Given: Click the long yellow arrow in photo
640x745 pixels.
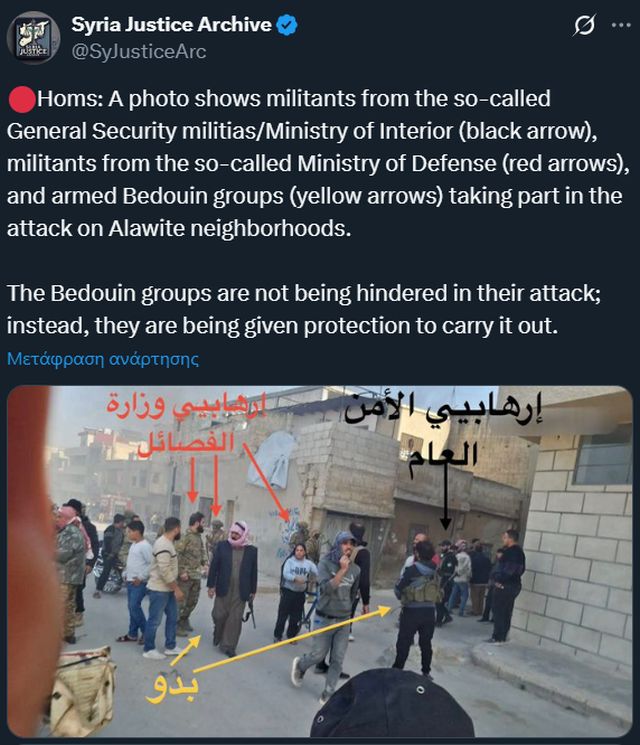Looking at the screenshot, I should pos(293,639).
